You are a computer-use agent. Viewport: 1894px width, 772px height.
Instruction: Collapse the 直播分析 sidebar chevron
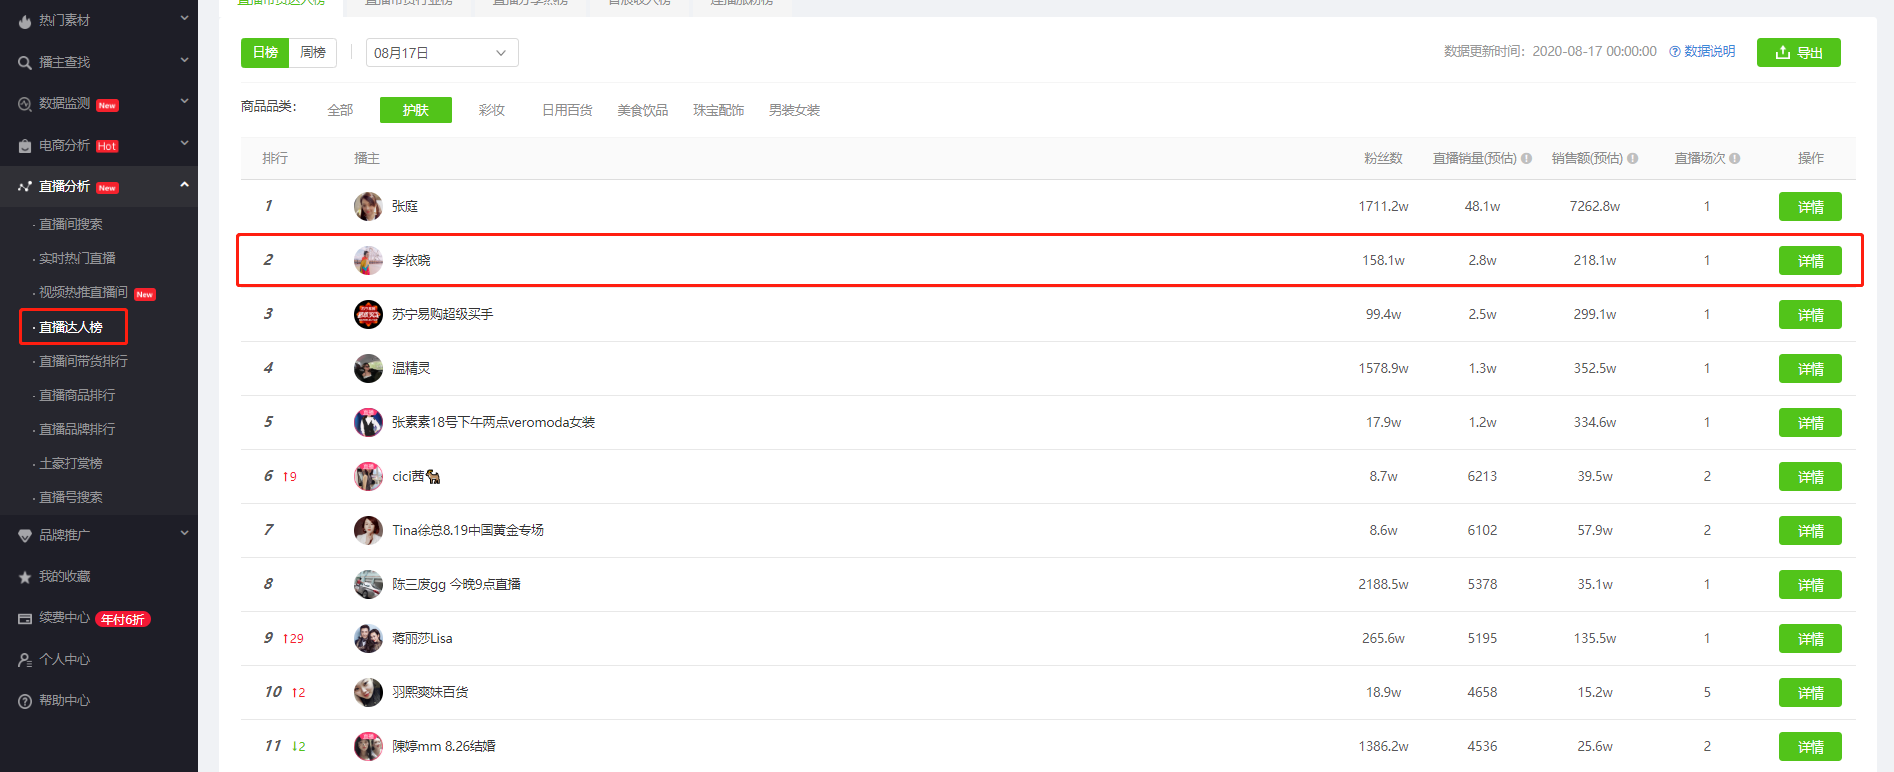click(x=184, y=185)
